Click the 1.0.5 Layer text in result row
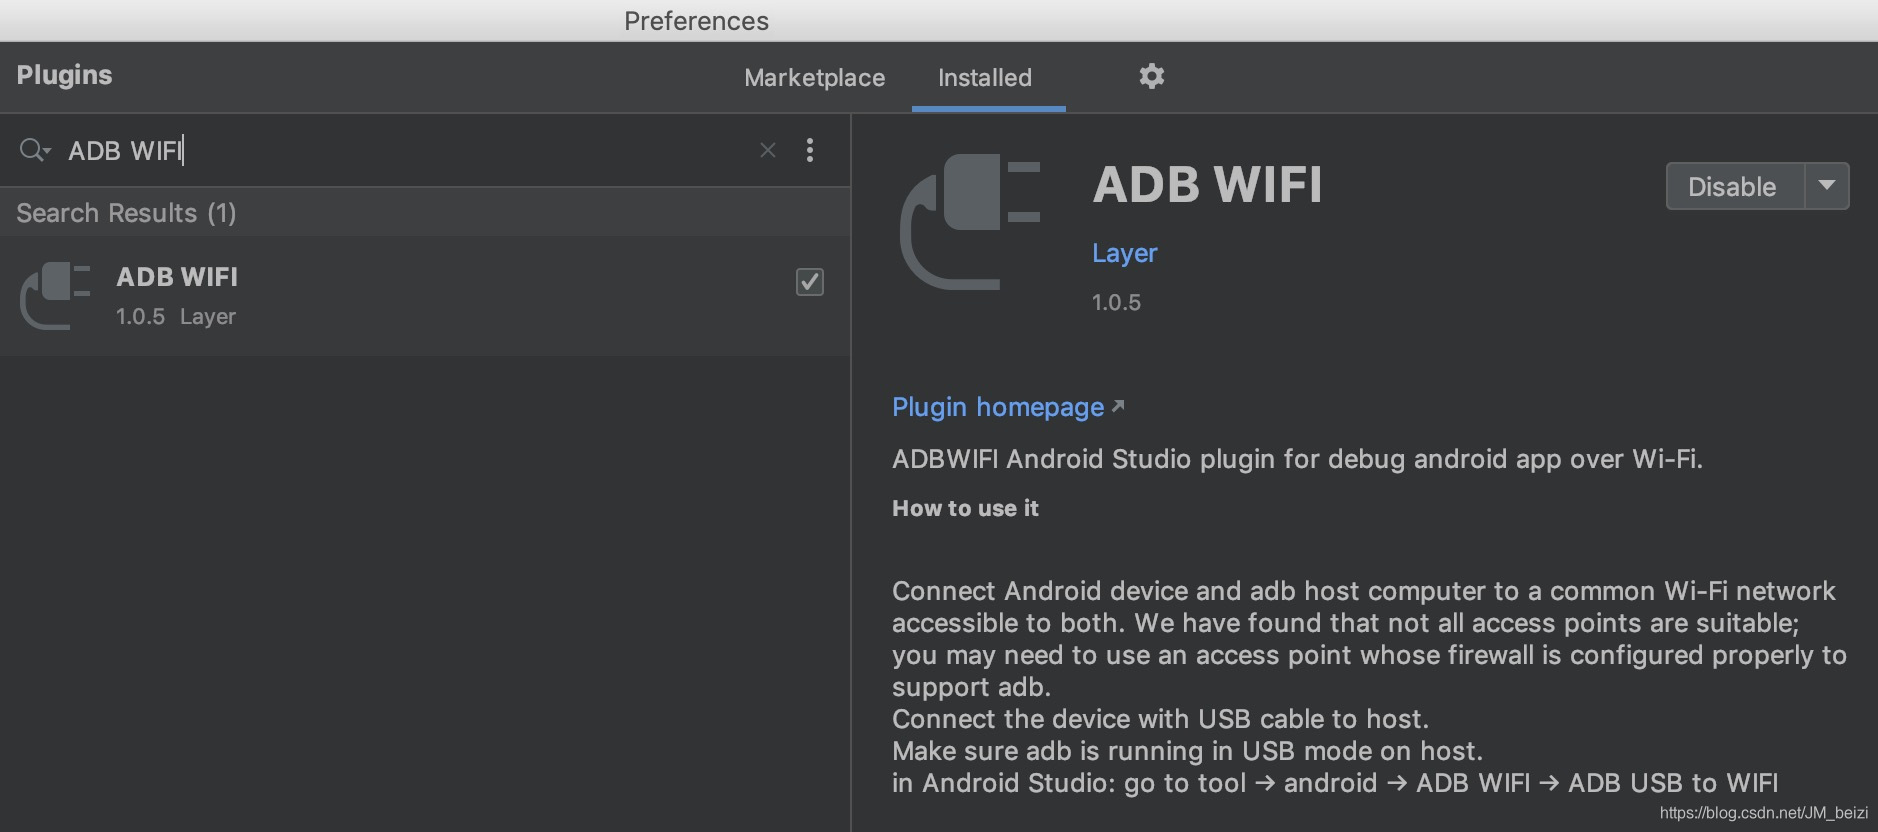Screen dimensions: 1878x832 (x=176, y=316)
